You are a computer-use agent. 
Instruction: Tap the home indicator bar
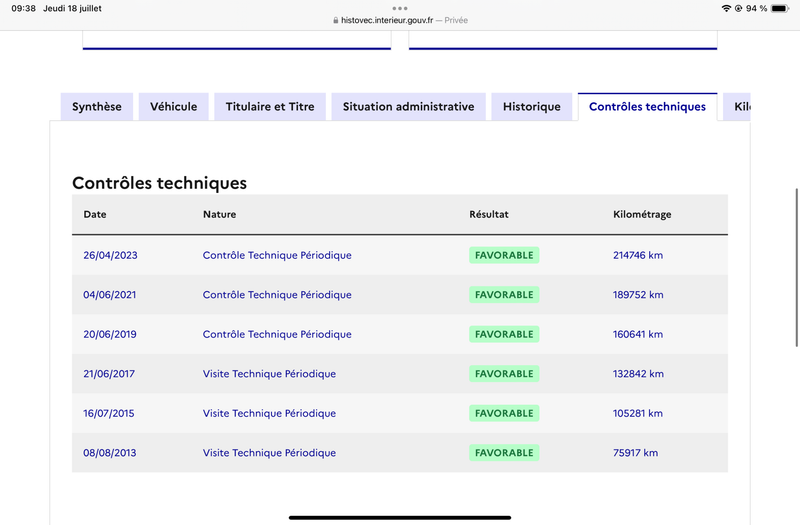click(400, 517)
